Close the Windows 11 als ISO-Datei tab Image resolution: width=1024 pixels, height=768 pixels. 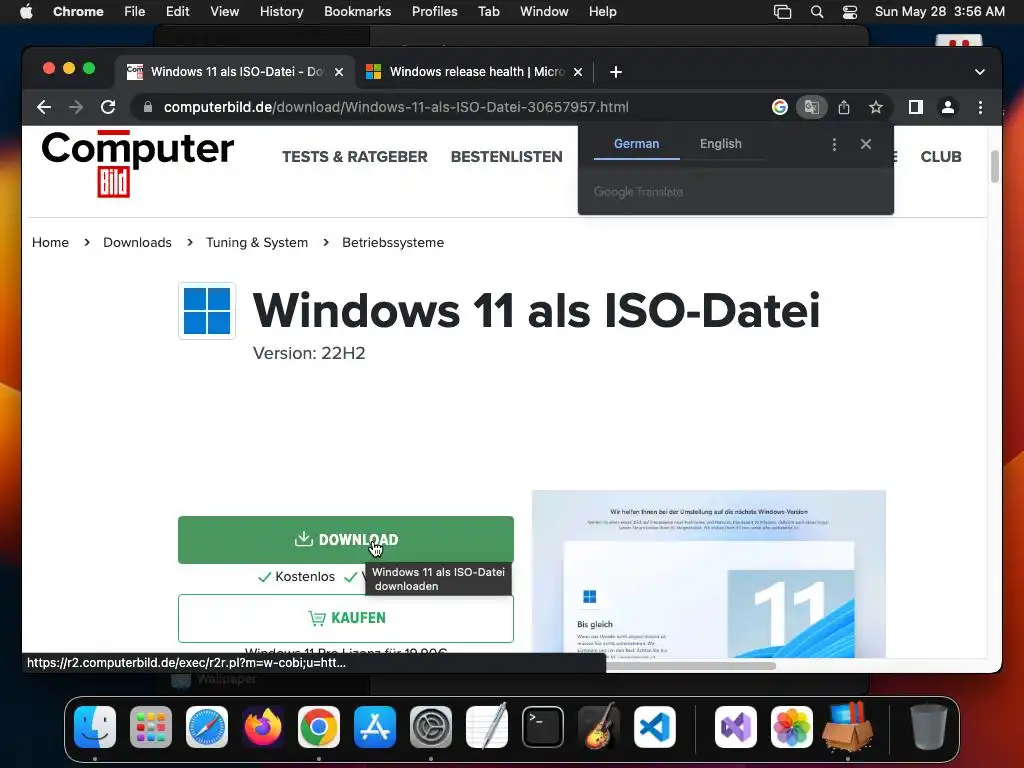[339, 72]
